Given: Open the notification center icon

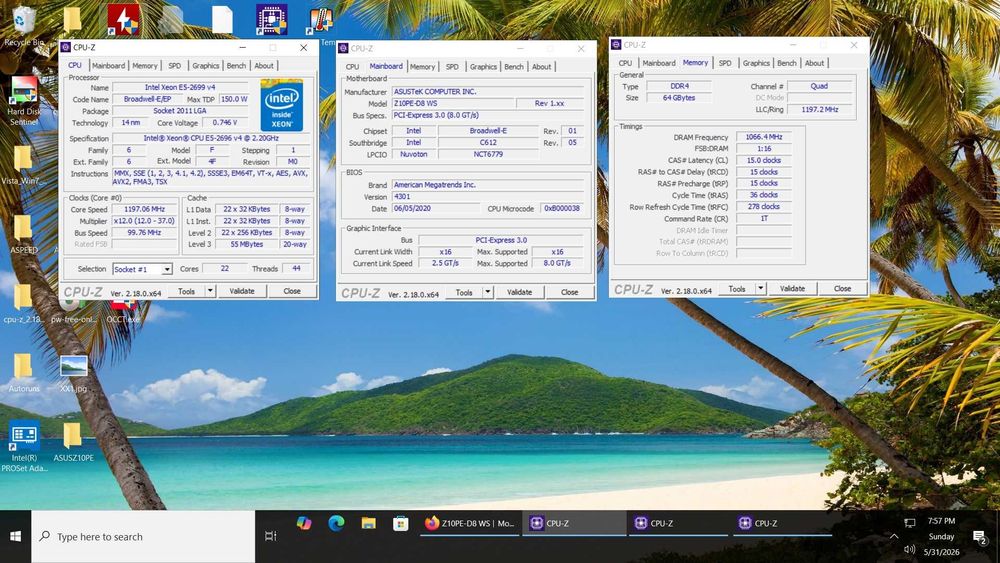Looking at the screenshot, I should 980,537.
